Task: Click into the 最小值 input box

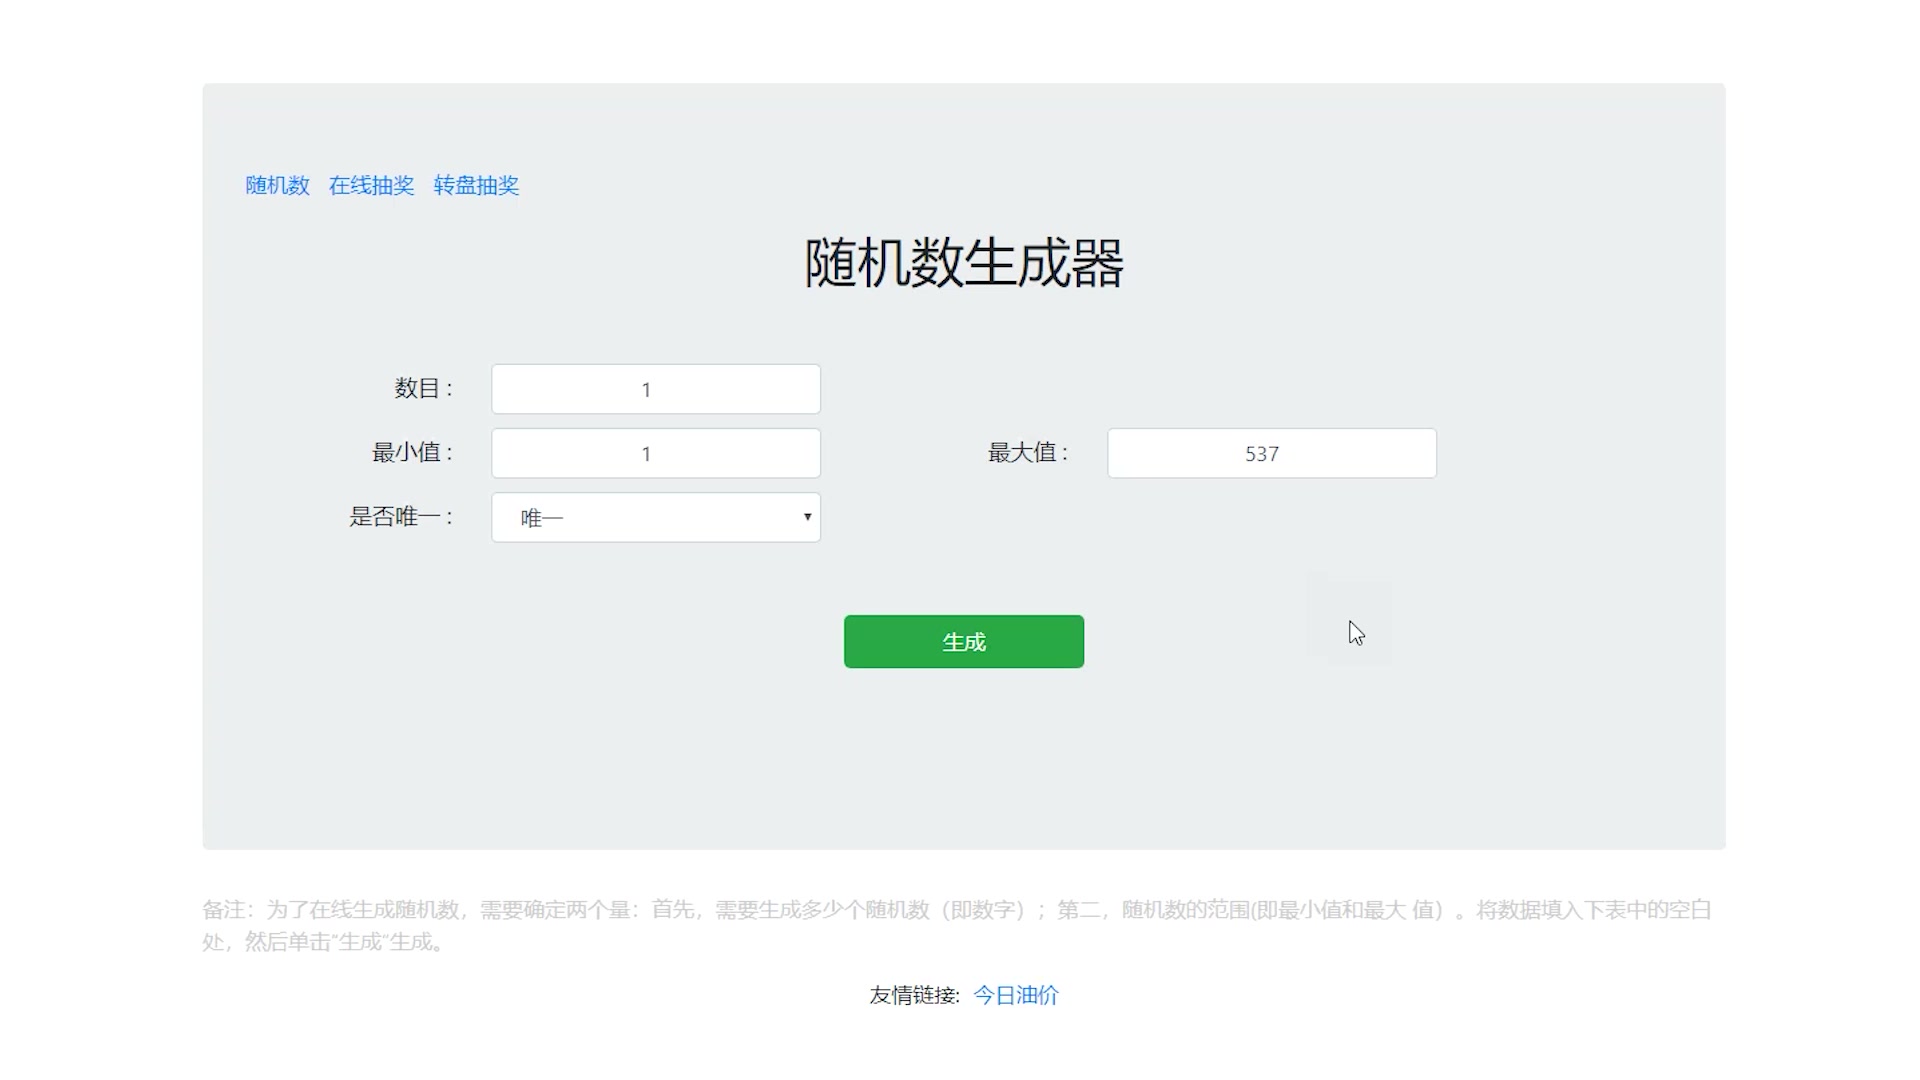Action: tap(655, 453)
